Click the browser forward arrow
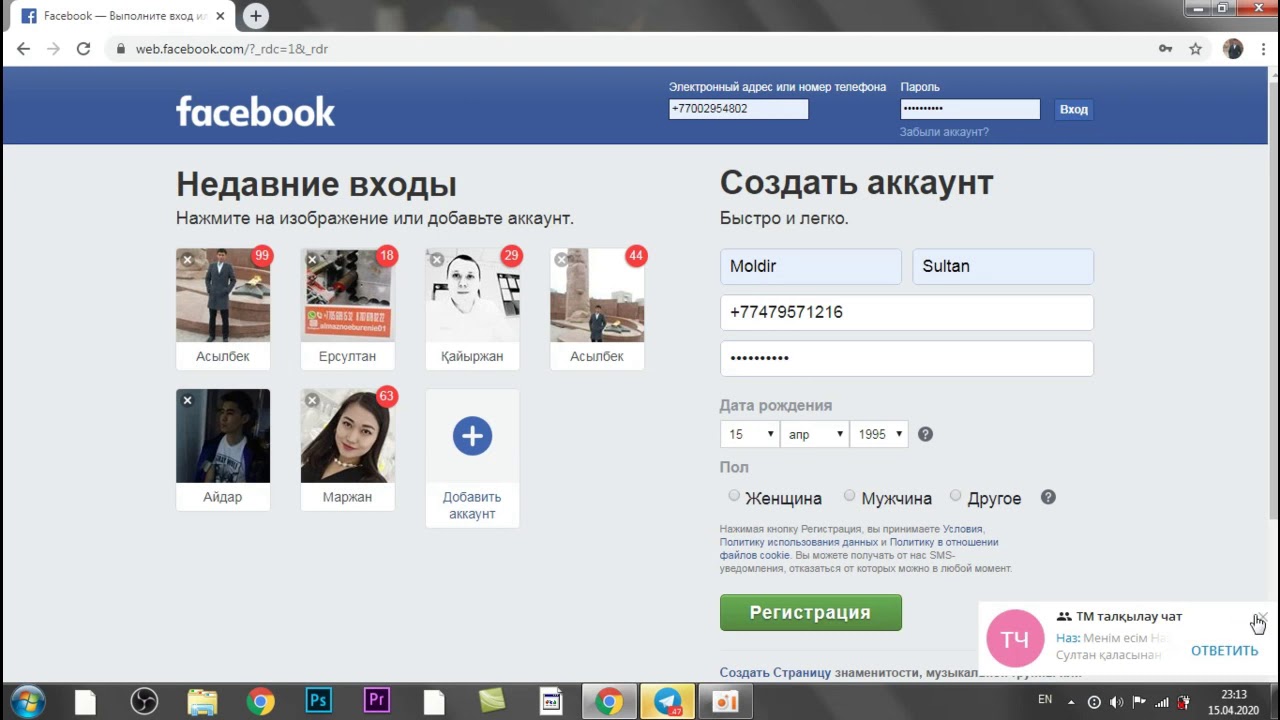The image size is (1280, 720). (x=54, y=49)
